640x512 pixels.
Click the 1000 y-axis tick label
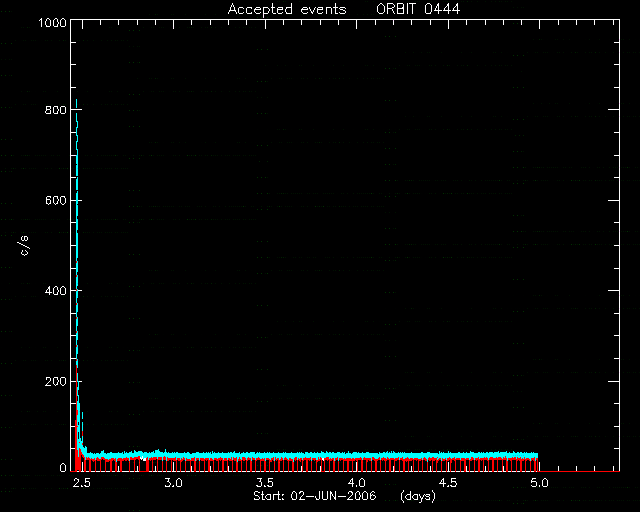52,22
